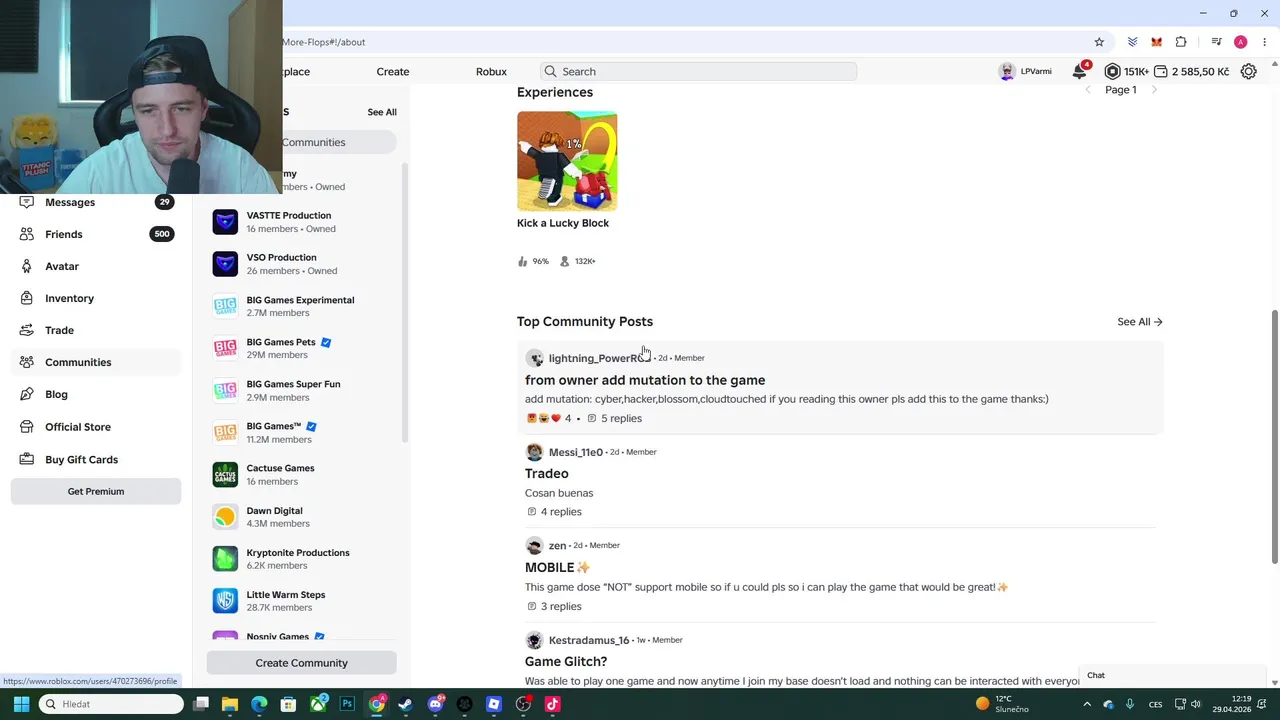Open the Game Glitch? post title
The image size is (1280, 720).
pyautogui.click(x=566, y=661)
